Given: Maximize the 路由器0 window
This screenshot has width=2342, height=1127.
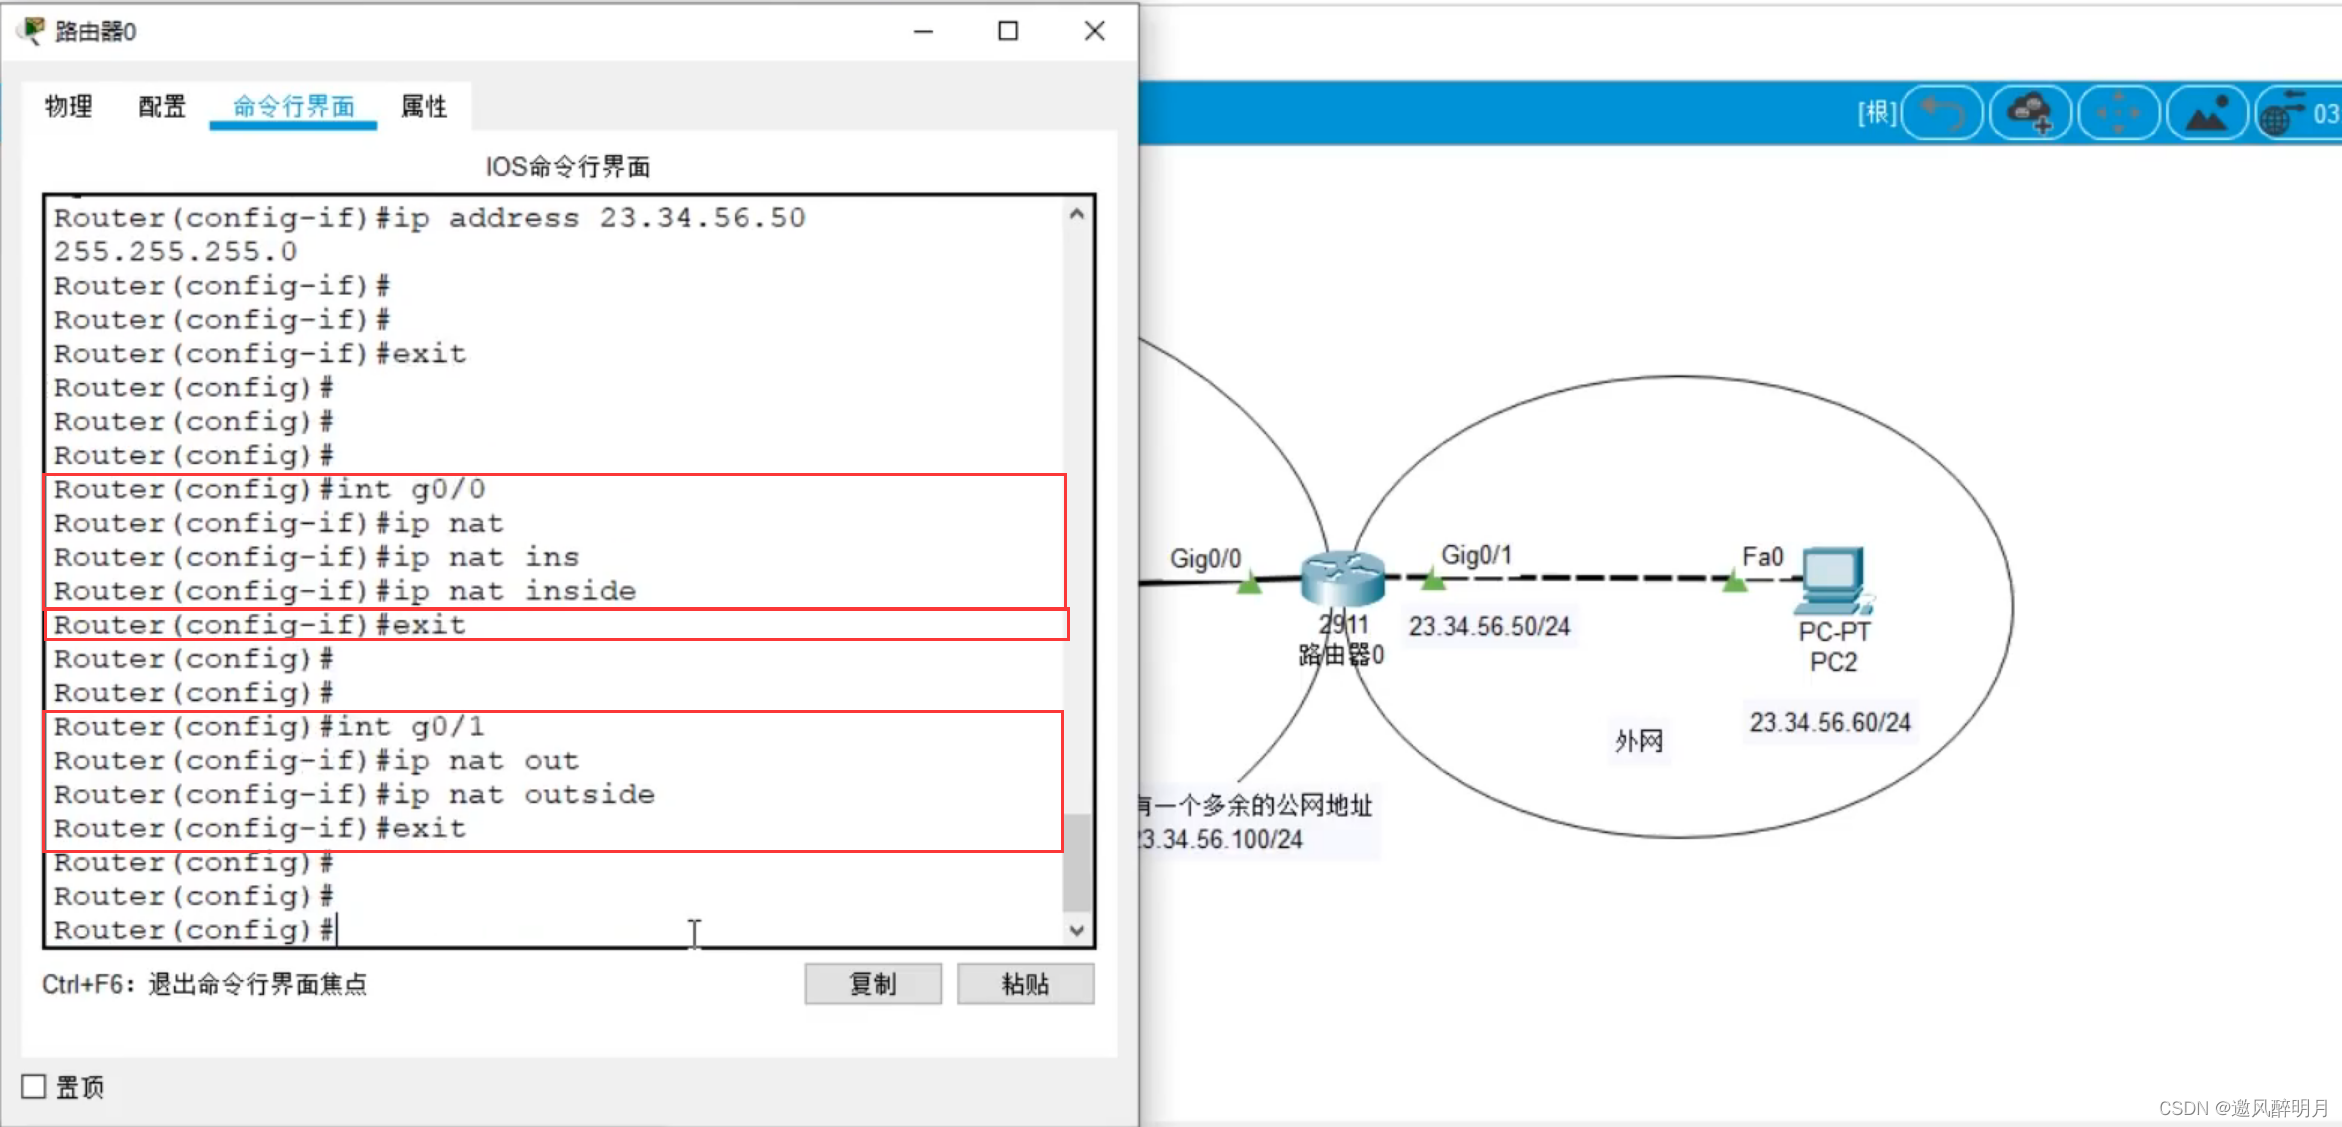Looking at the screenshot, I should [1008, 31].
